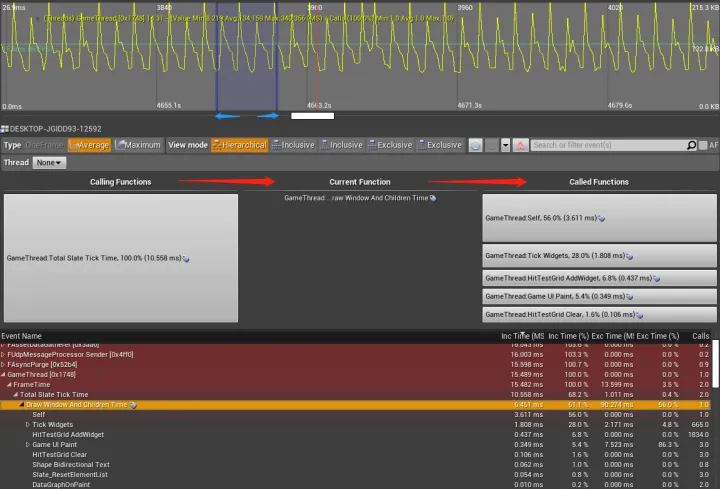
Task: Select GameThread:Self 56.0% called function
Action: [599, 218]
